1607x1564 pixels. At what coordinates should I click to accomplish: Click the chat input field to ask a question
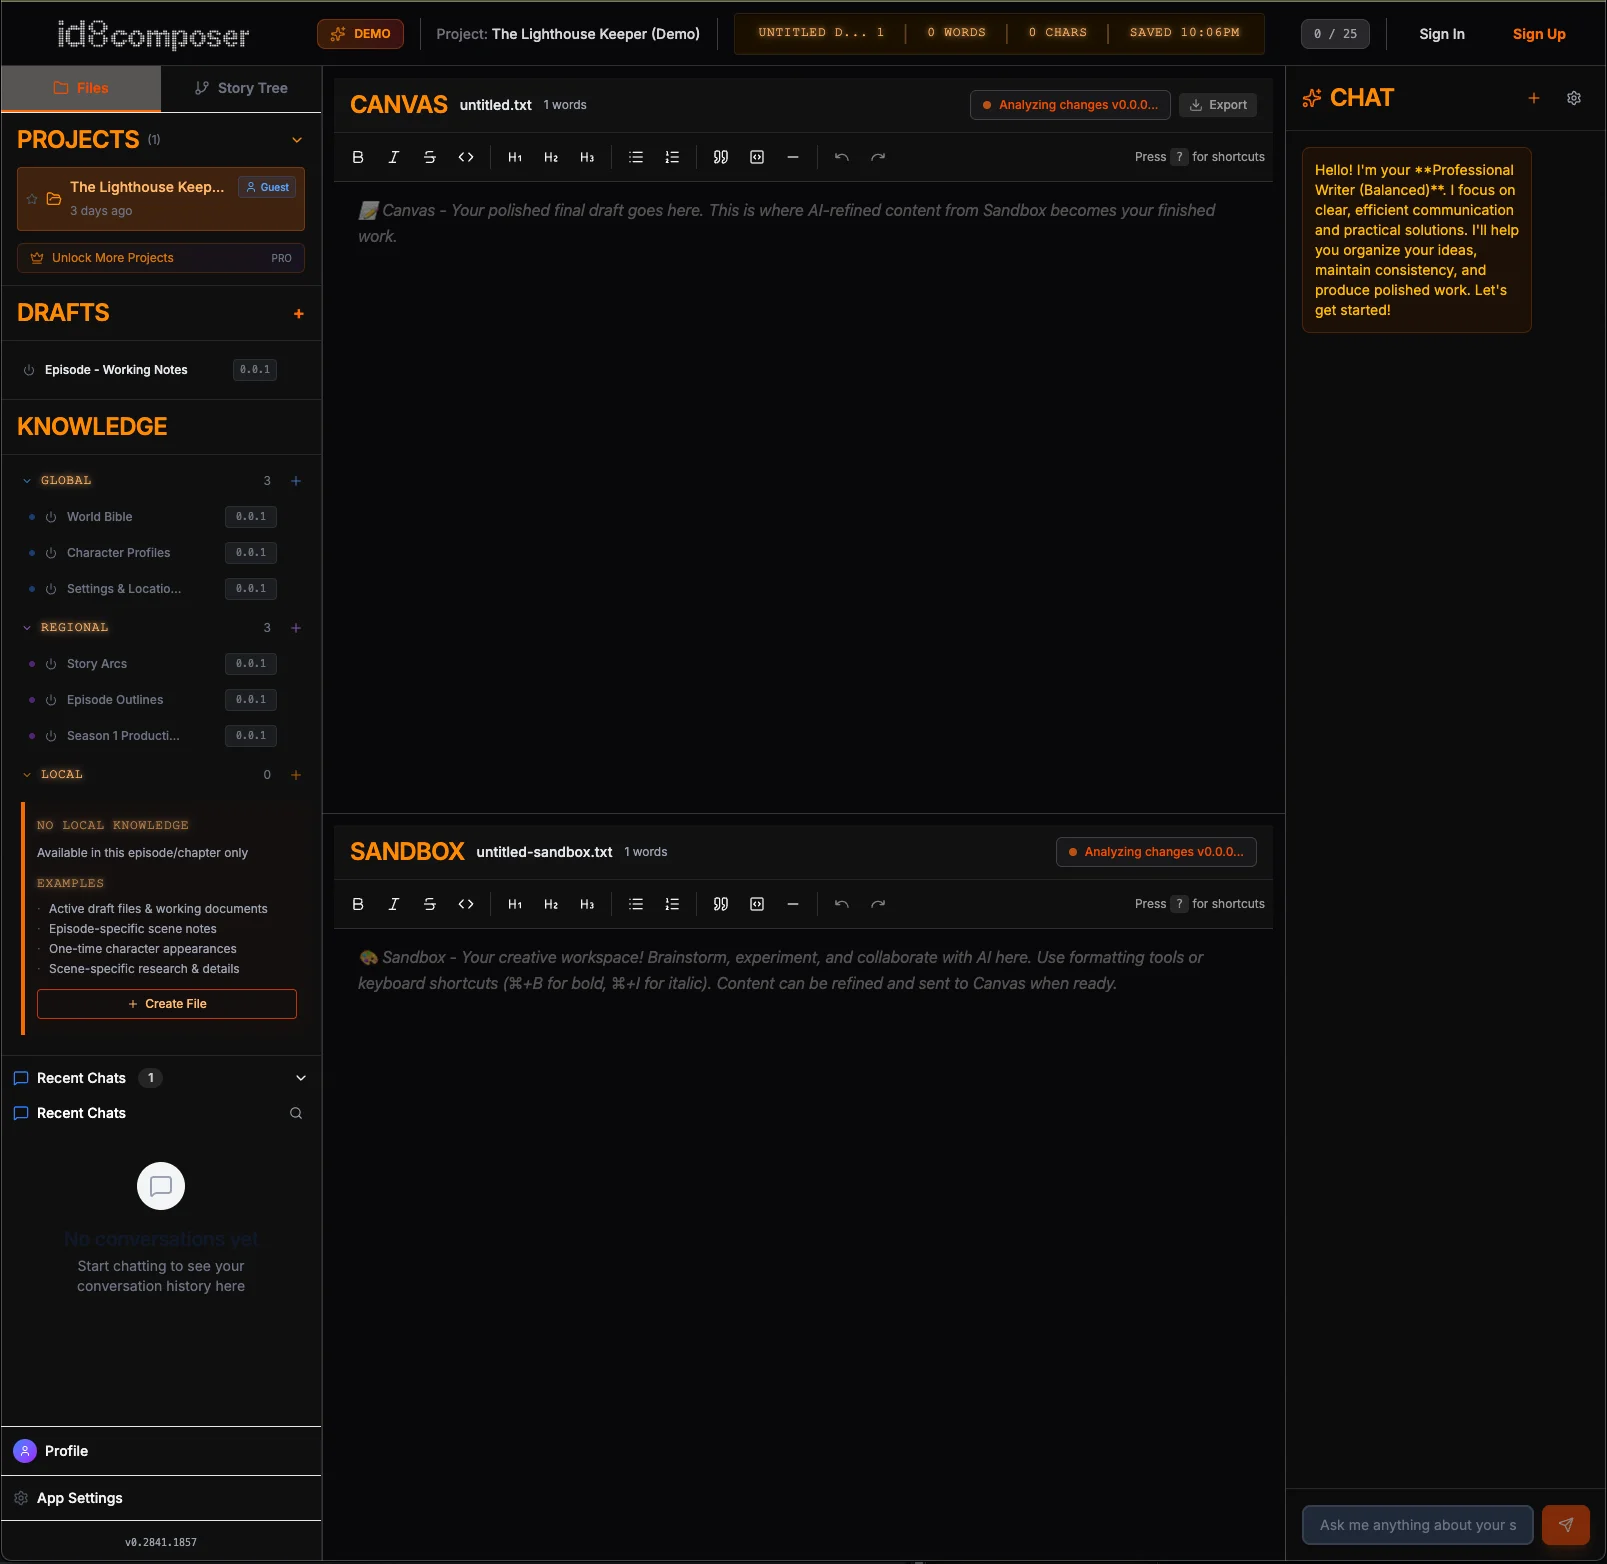point(1416,1525)
